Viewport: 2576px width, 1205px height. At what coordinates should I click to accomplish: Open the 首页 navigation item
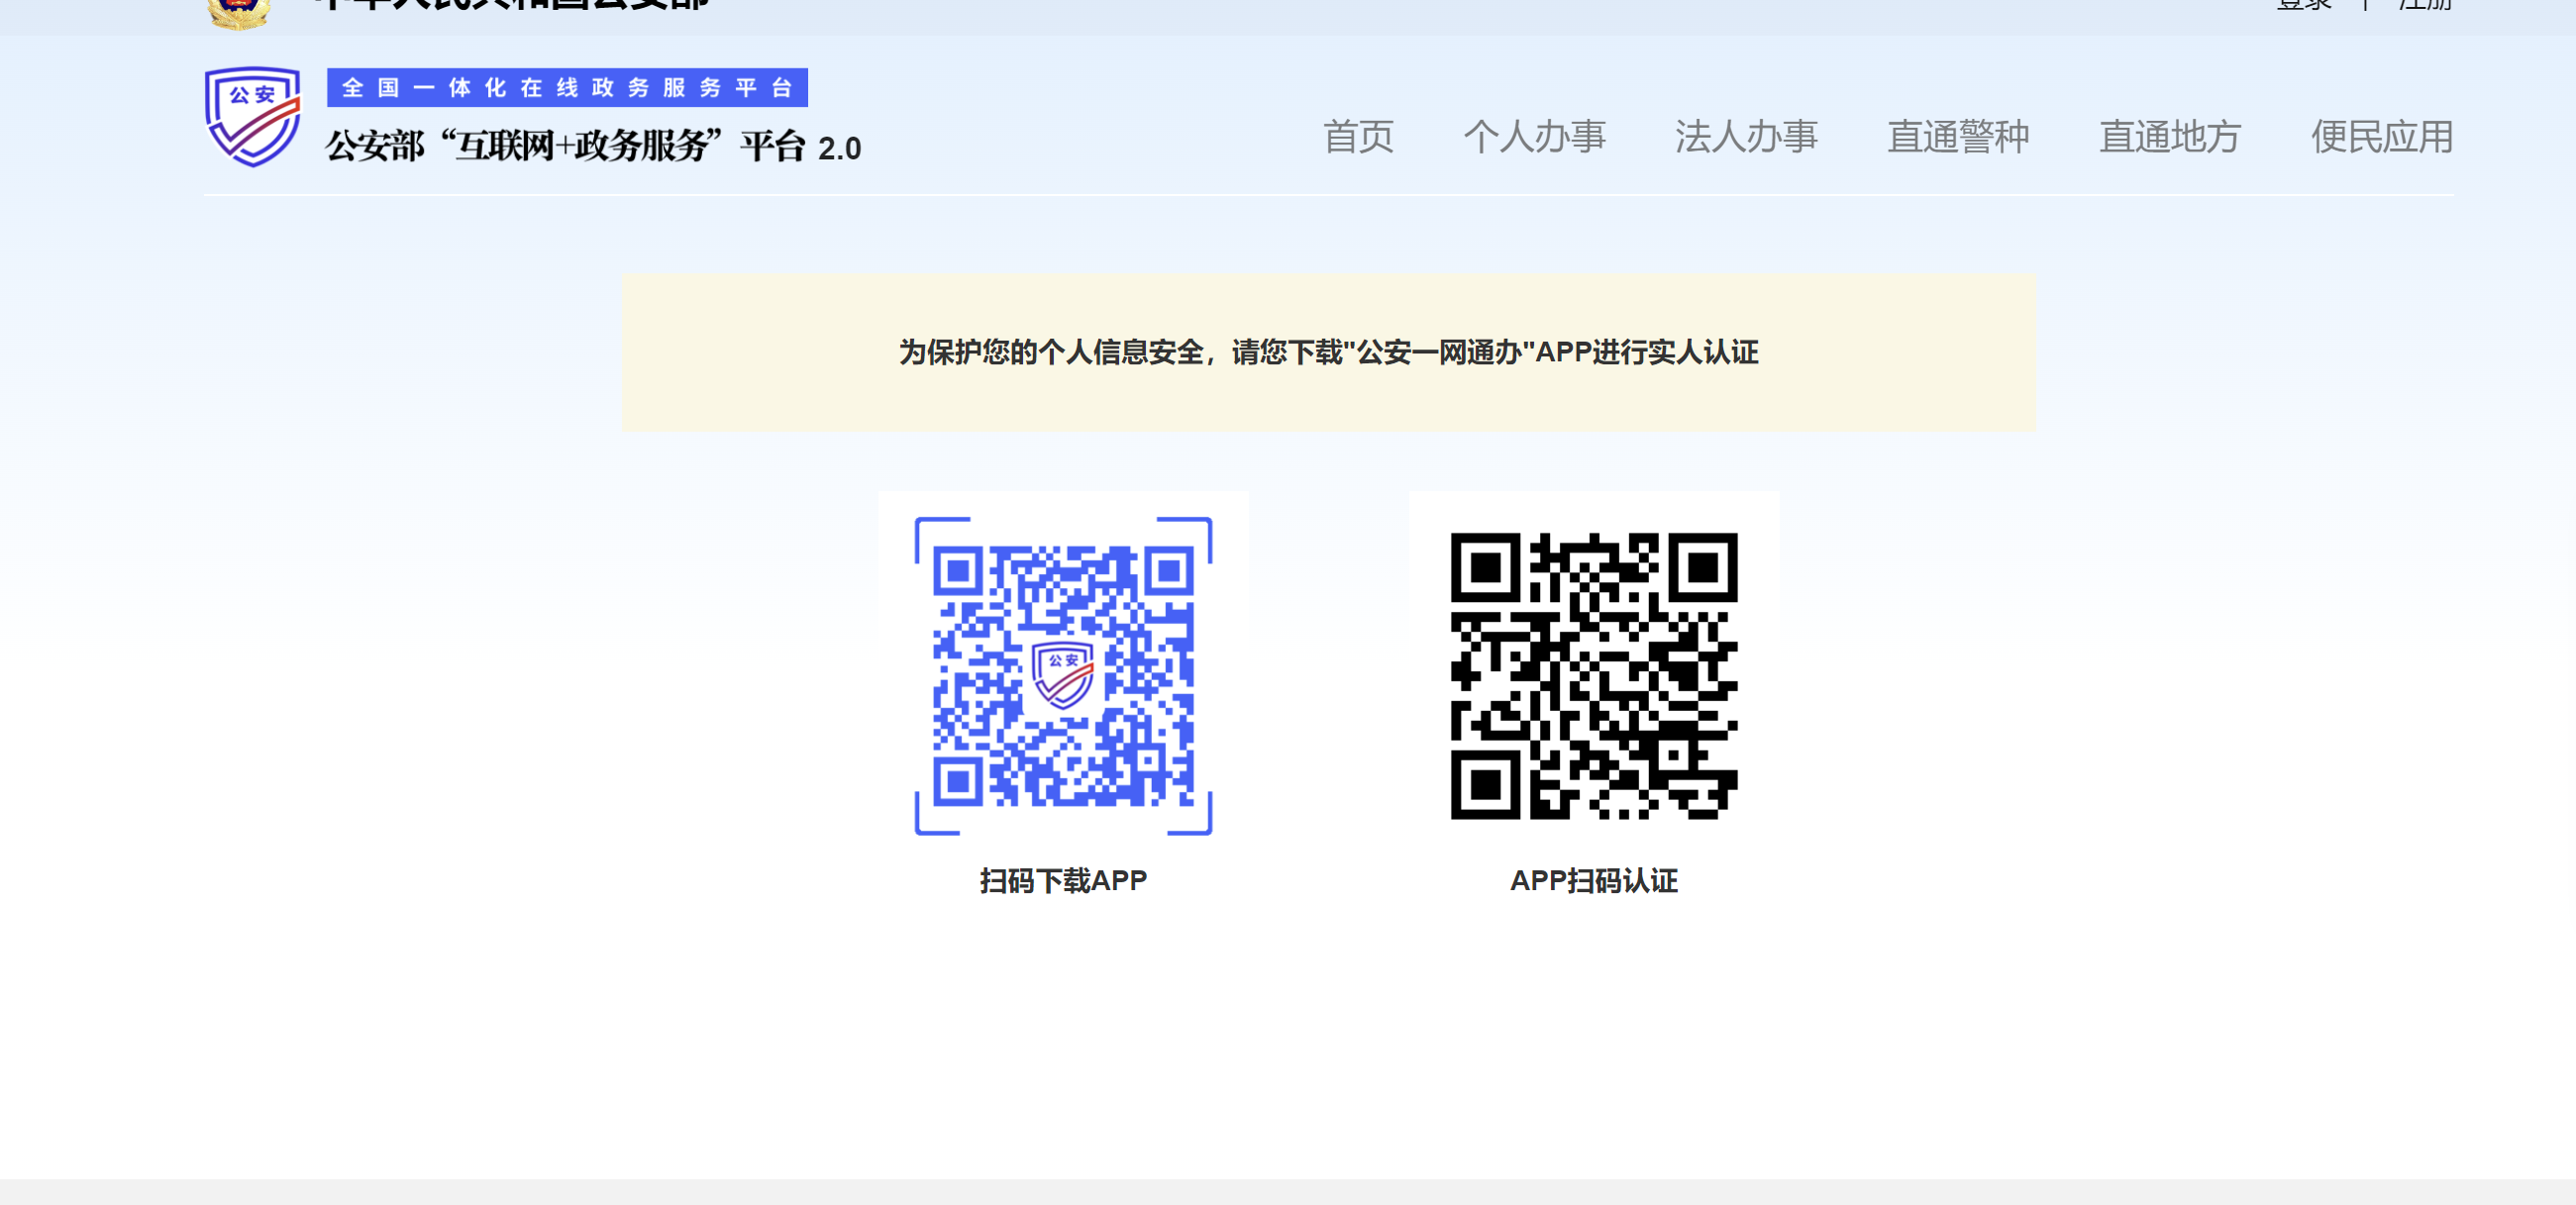pos(1358,137)
